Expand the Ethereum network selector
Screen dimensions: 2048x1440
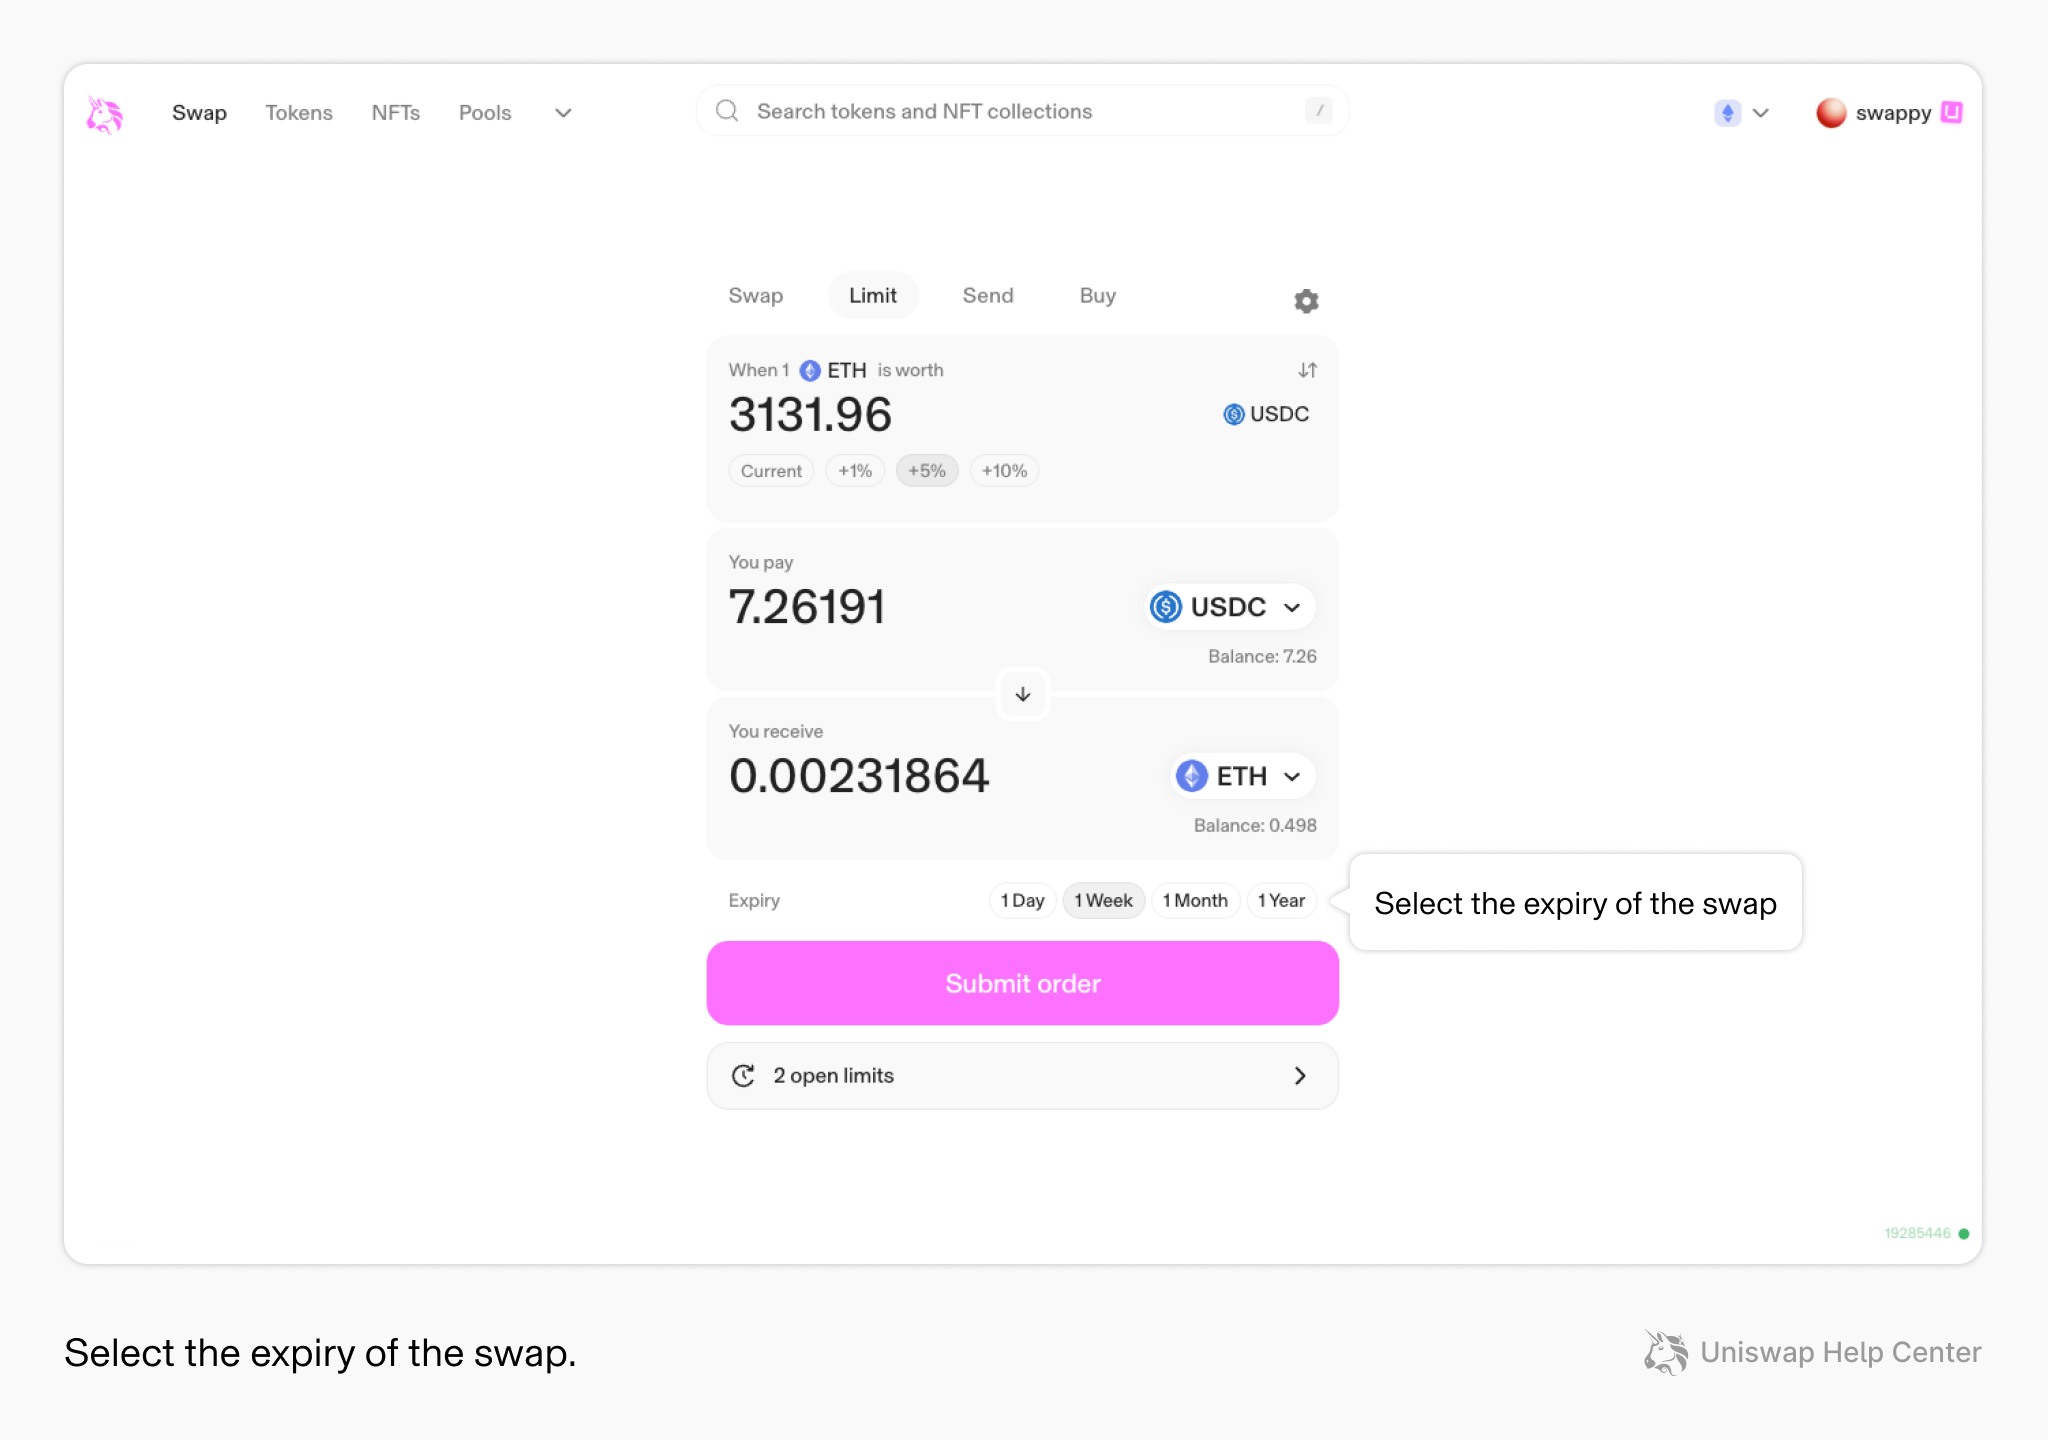1742,113
